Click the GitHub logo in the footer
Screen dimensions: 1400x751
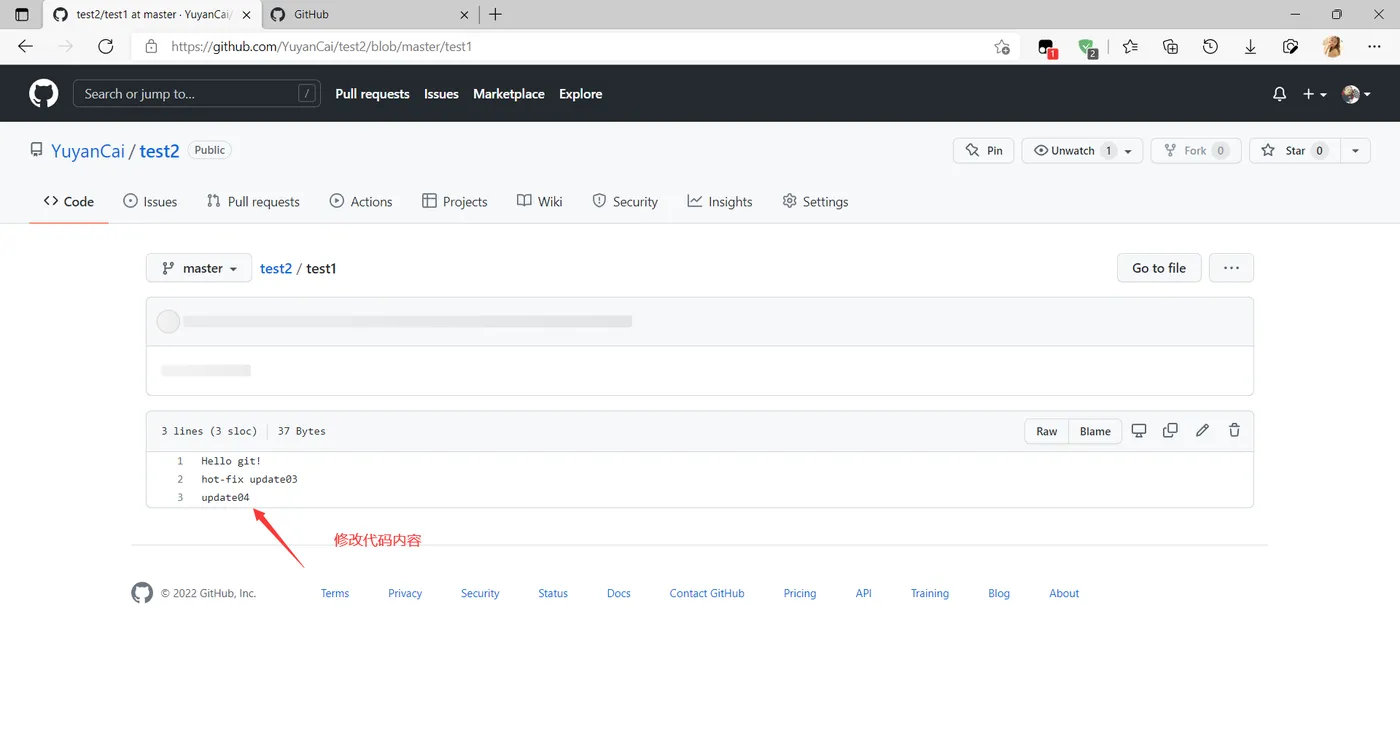pos(142,593)
